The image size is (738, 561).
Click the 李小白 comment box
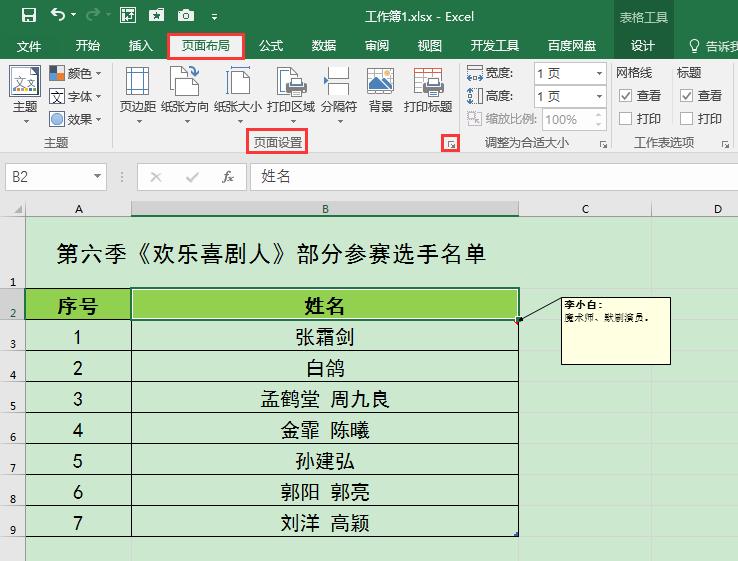click(x=616, y=331)
